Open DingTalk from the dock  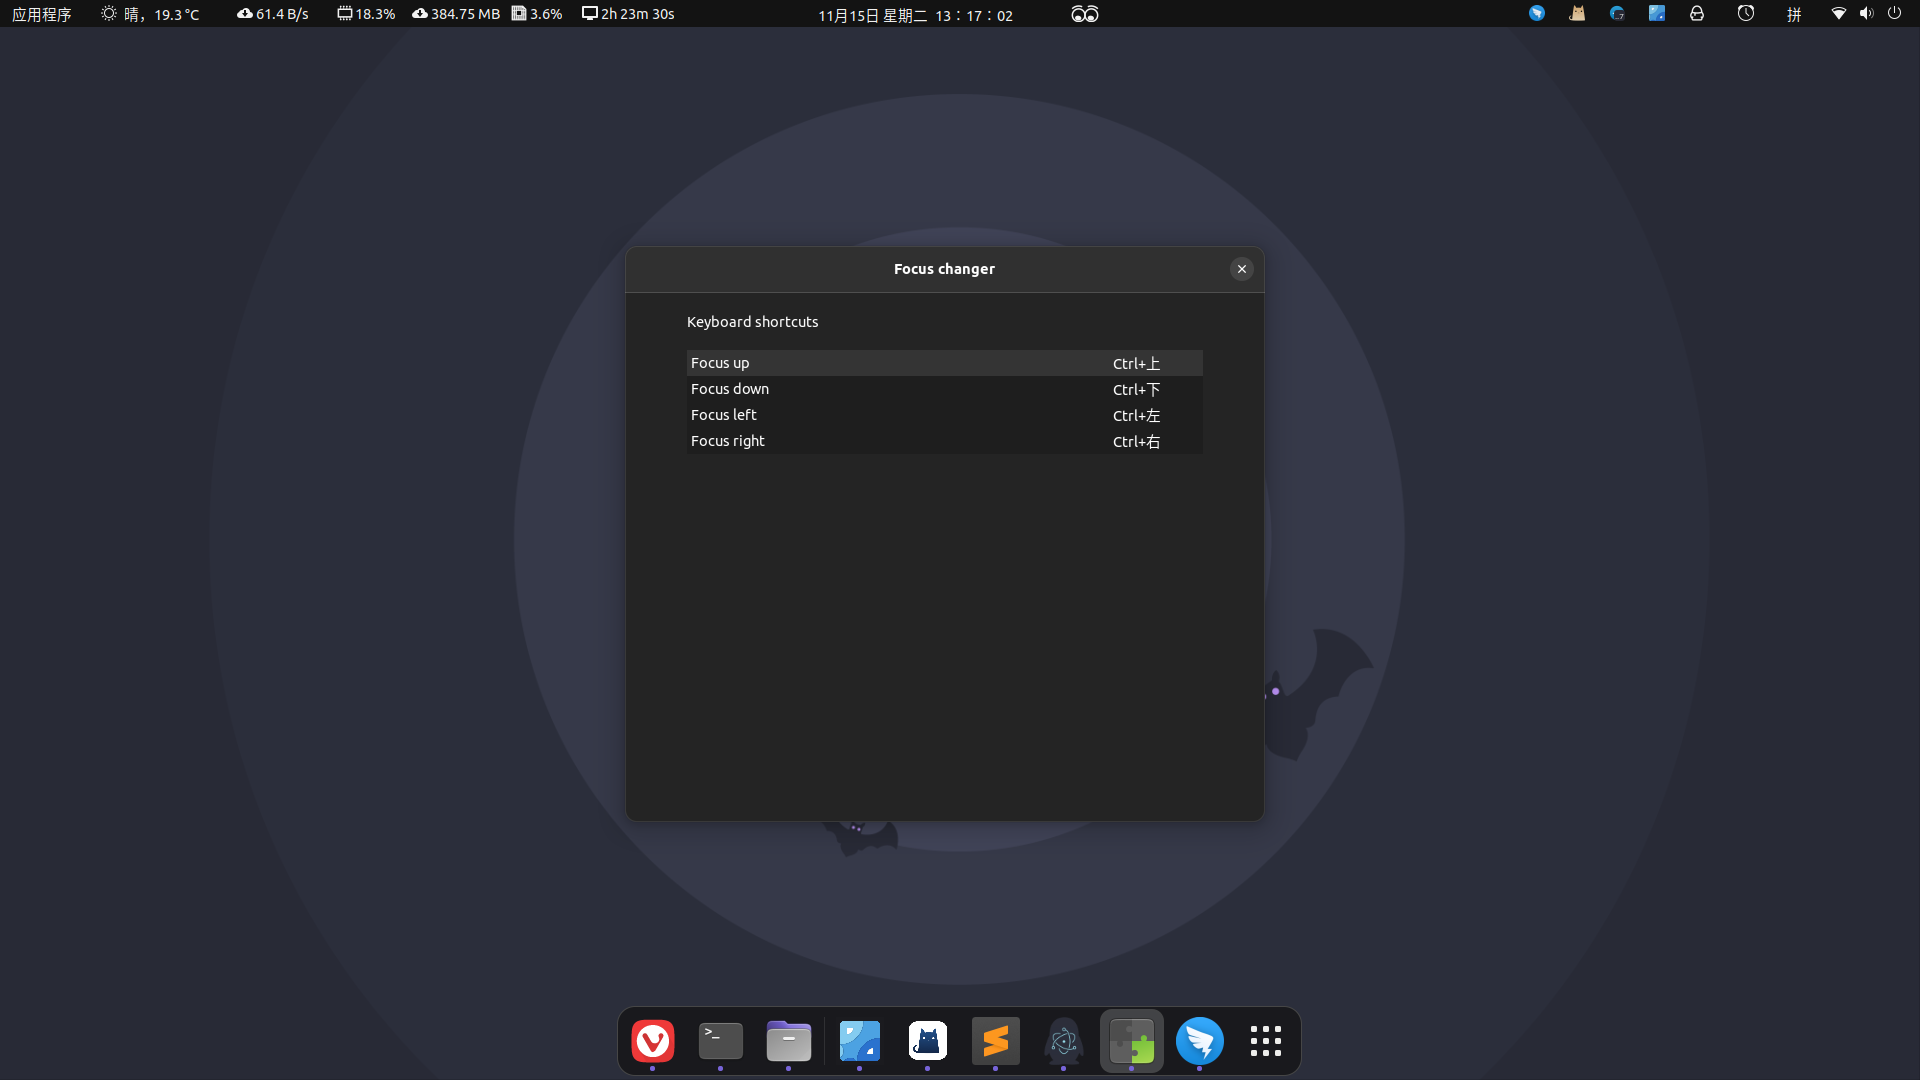coord(1199,1041)
